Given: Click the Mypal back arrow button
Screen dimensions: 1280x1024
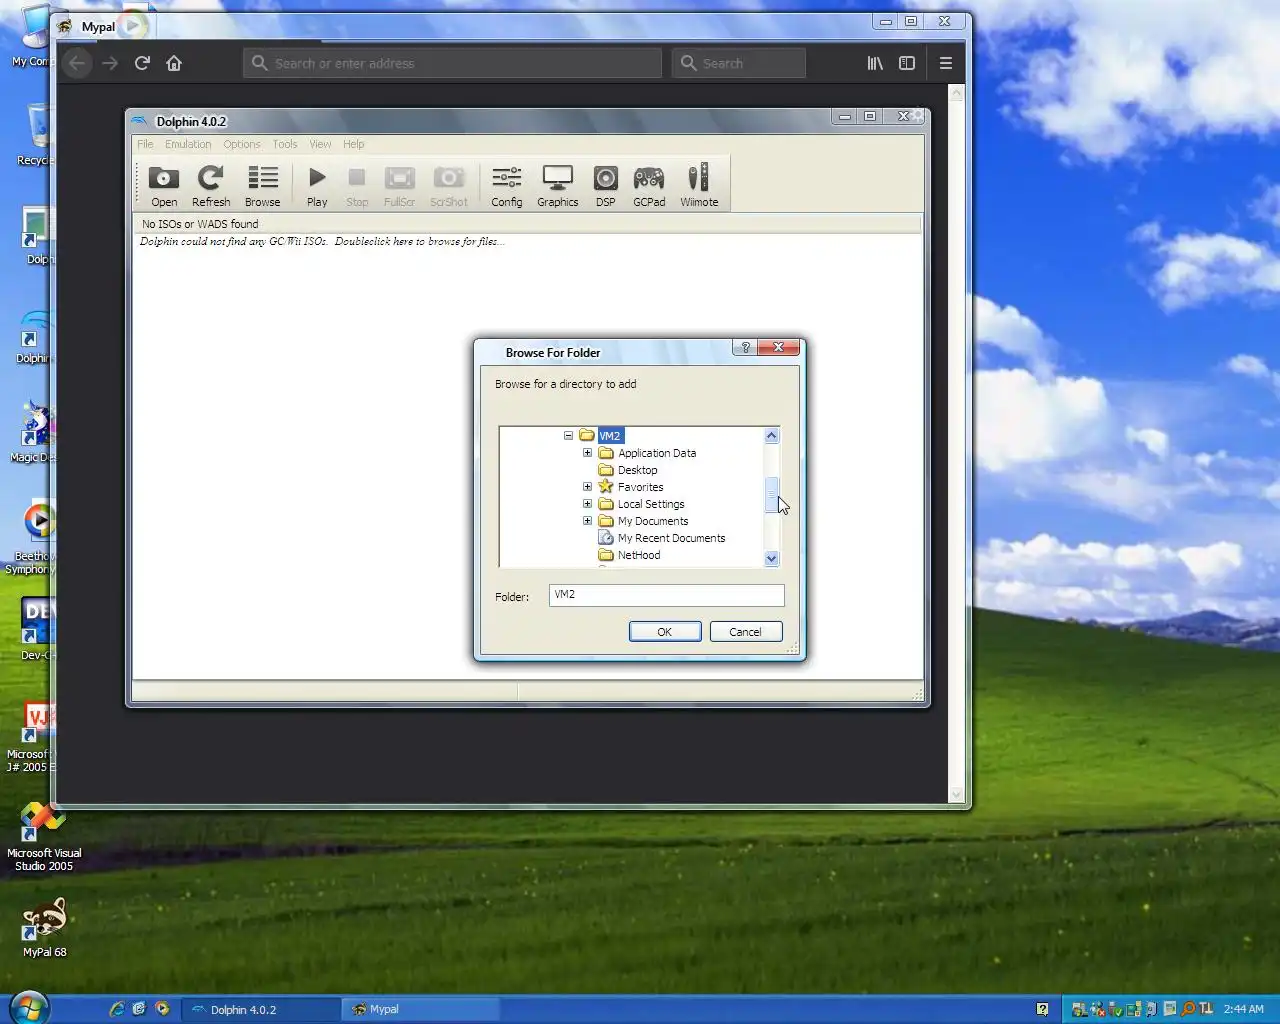Looking at the screenshot, I should pyautogui.click(x=78, y=63).
